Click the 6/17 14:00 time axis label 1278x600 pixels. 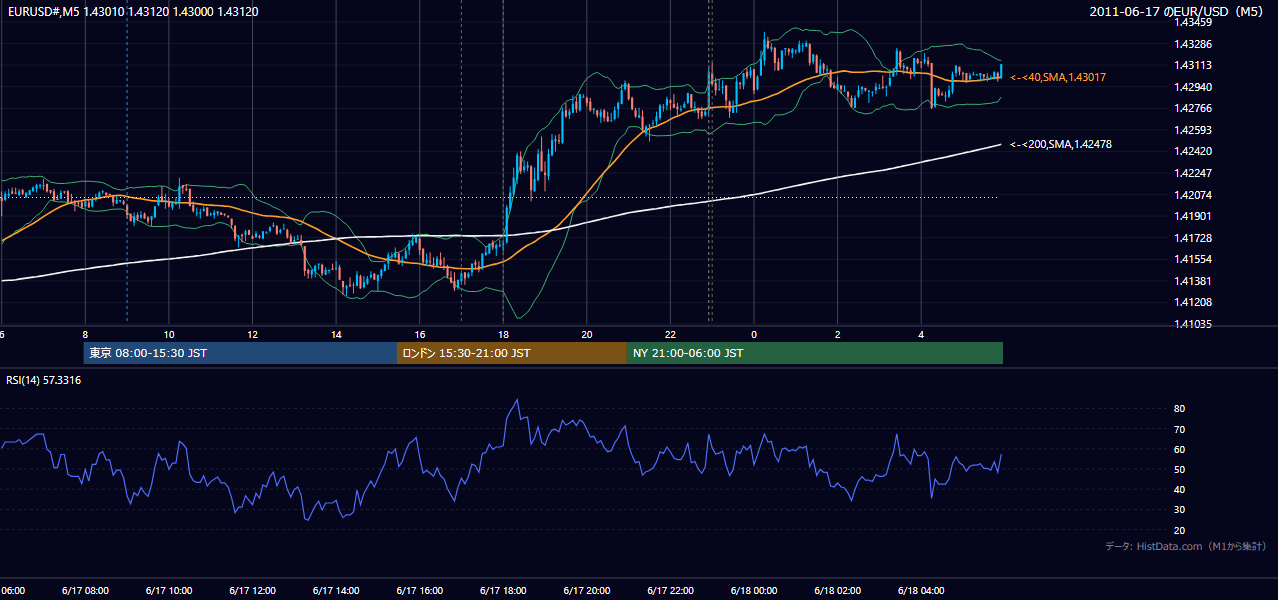pos(336,590)
